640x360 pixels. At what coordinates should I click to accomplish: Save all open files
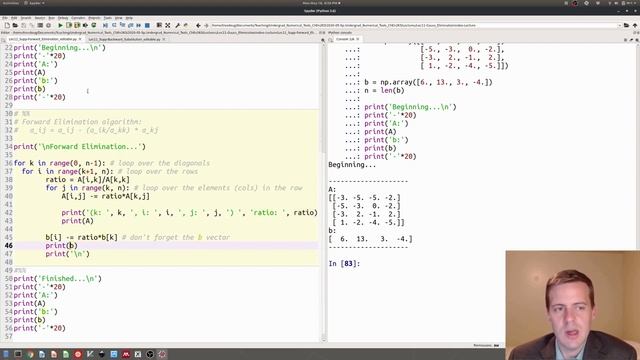tap(32, 25)
